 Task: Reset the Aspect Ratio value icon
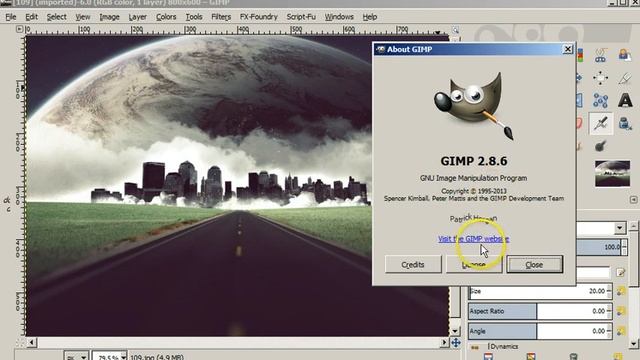point(621,311)
